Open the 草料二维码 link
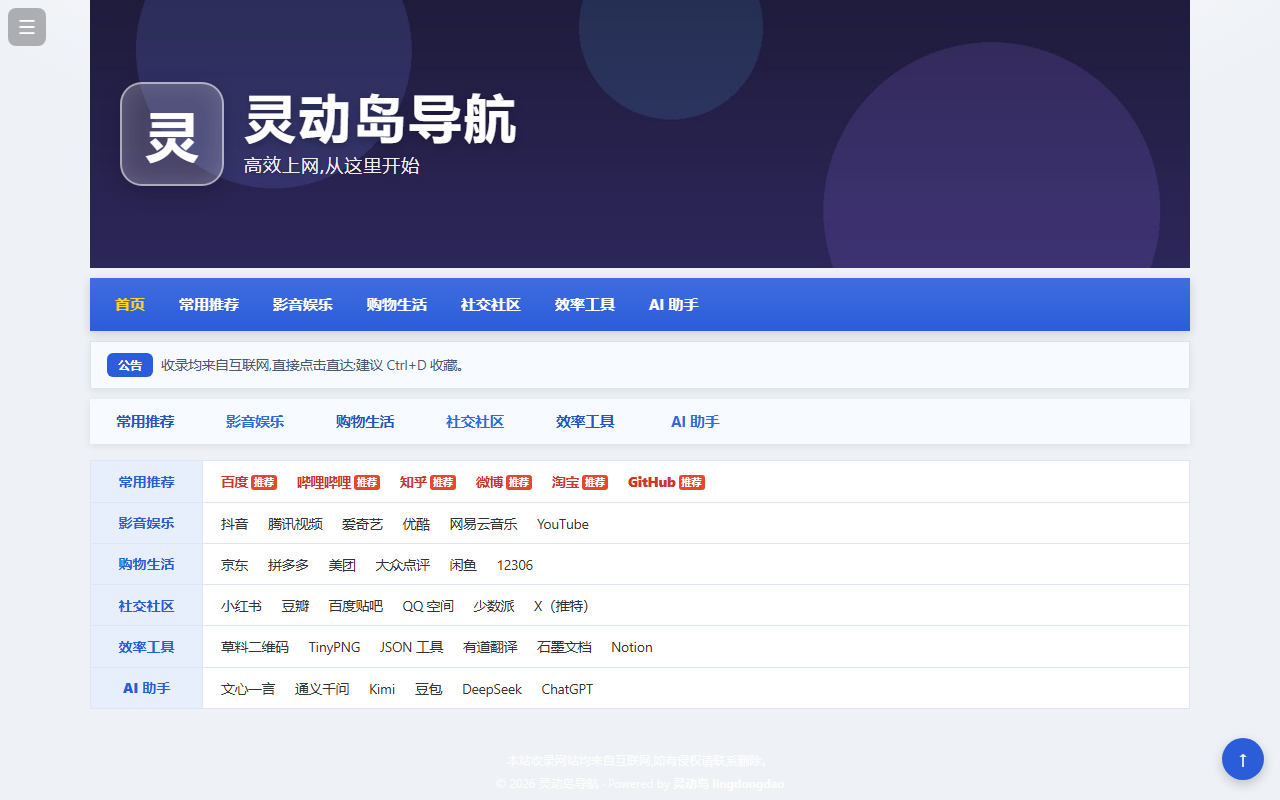Viewport: 1280px width, 800px height. coord(255,647)
